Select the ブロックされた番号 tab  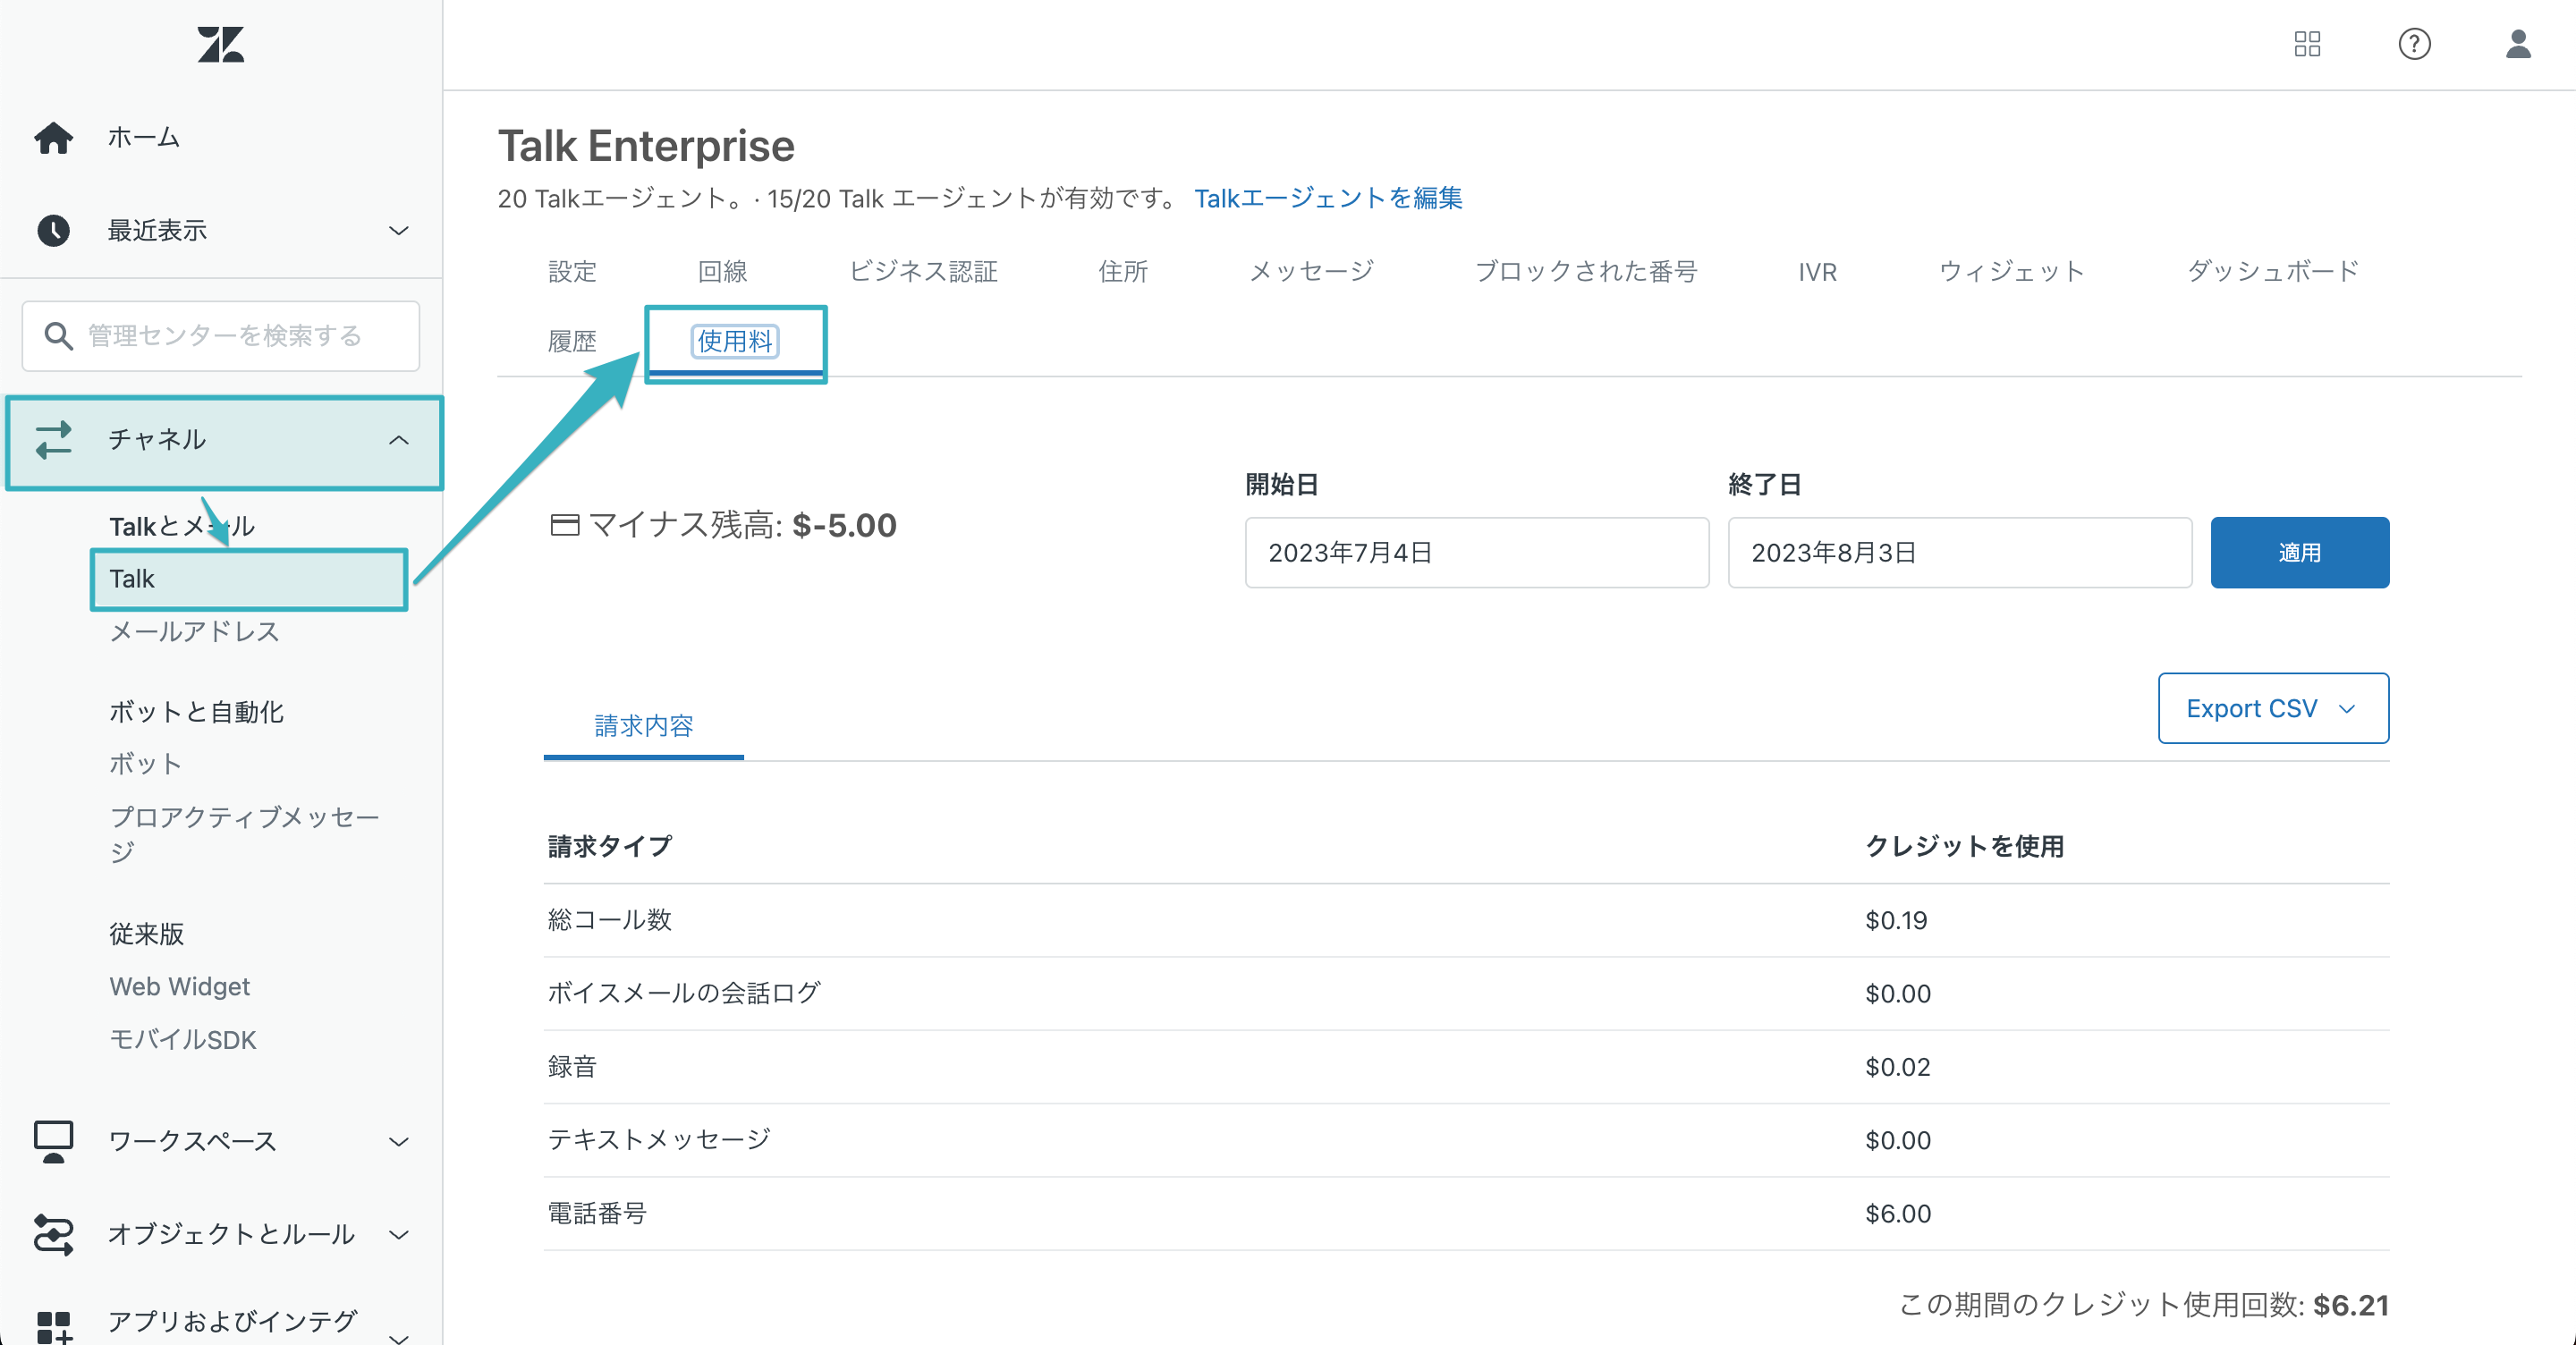(1586, 272)
